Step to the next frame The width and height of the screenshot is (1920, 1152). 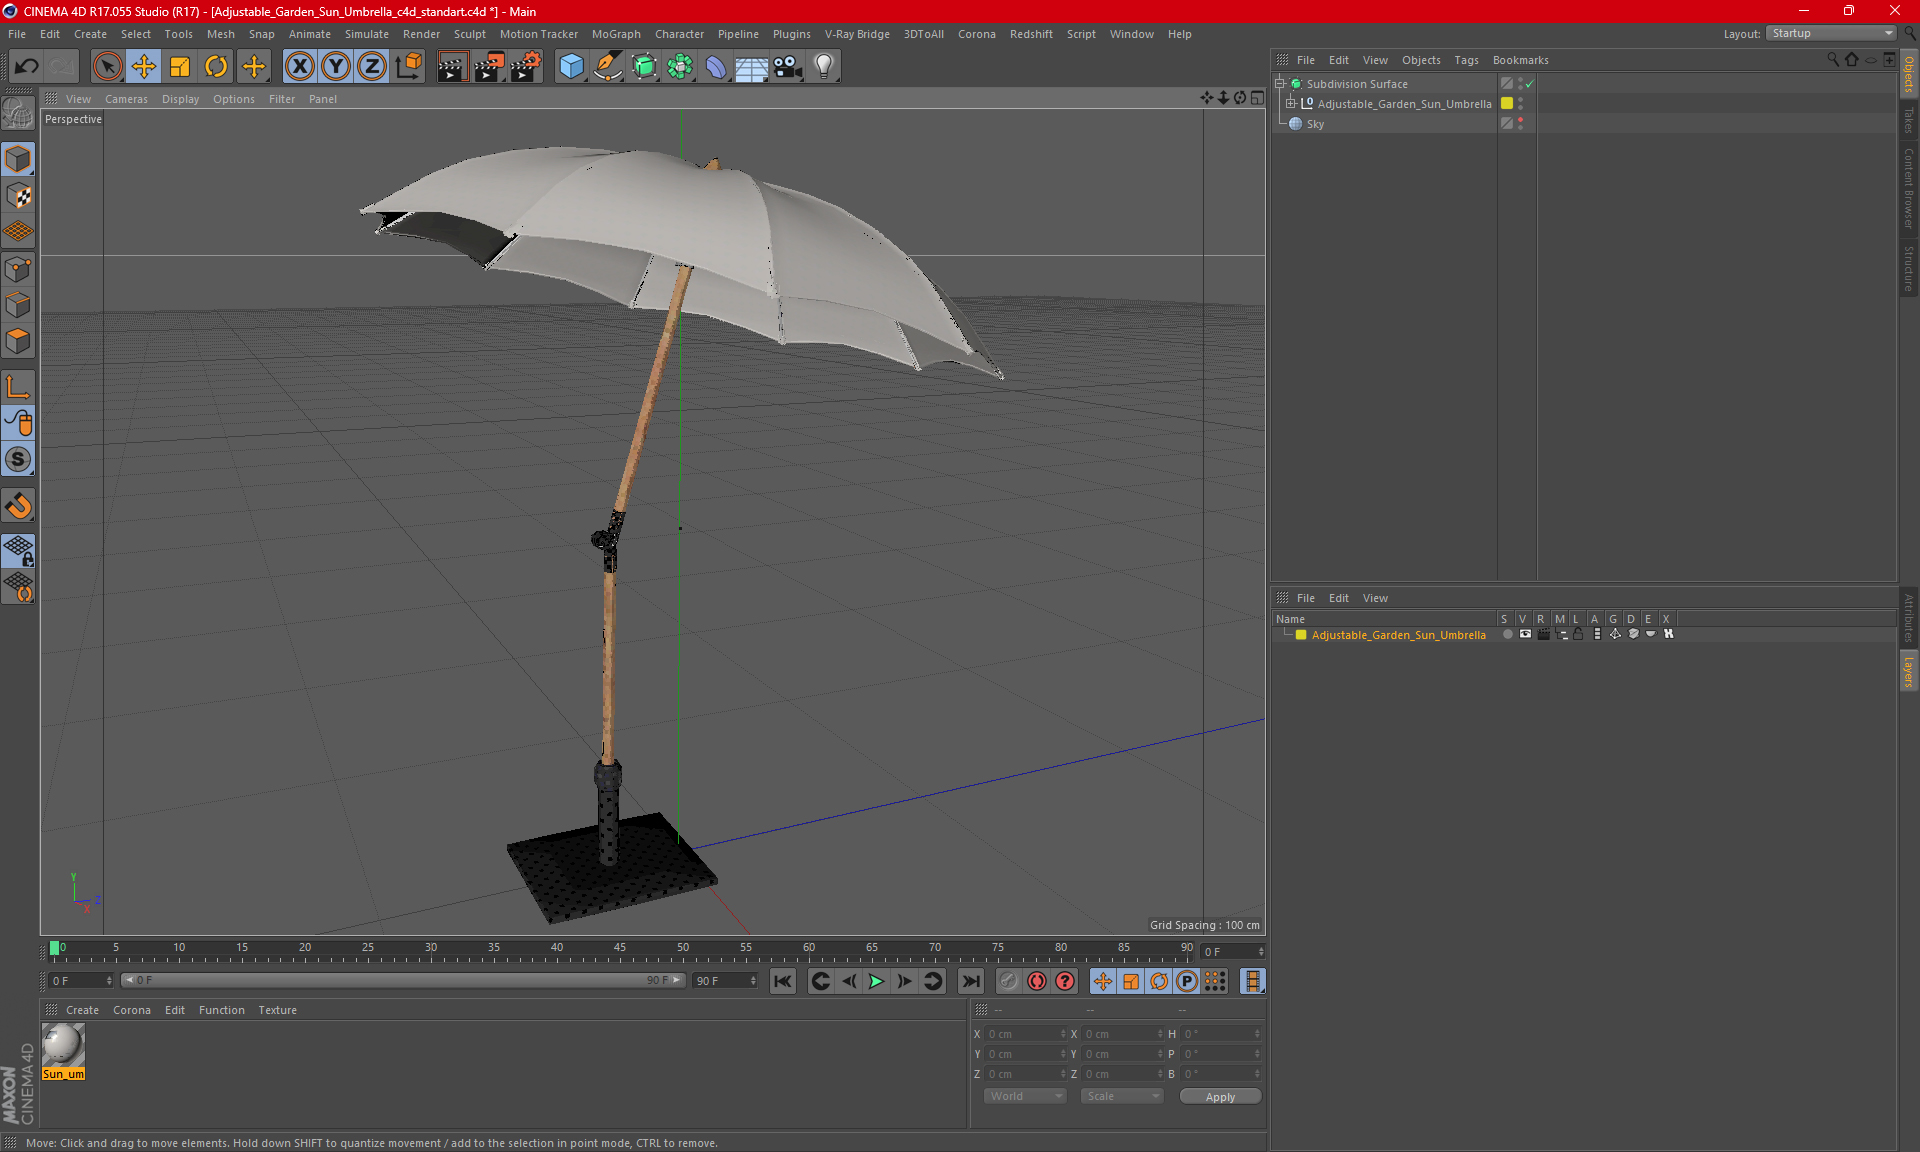coord(904,981)
